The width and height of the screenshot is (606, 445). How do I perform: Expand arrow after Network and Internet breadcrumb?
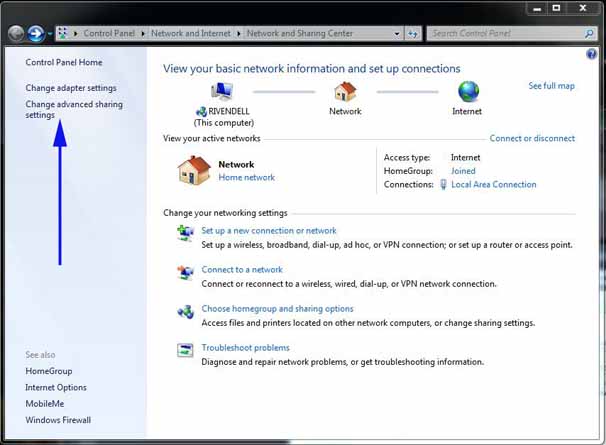click(238, 34)
